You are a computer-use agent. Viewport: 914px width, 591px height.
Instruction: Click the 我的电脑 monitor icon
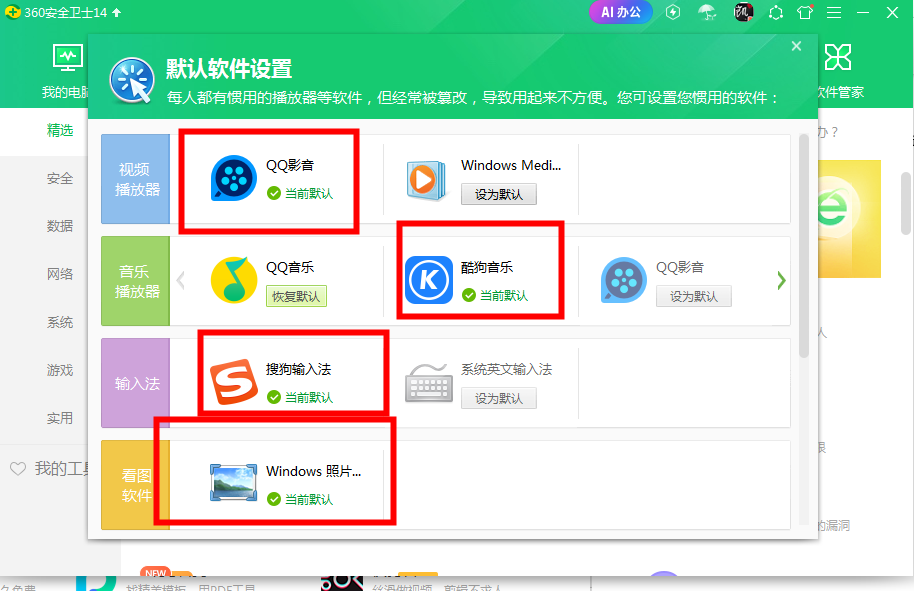tap(68, 58)
